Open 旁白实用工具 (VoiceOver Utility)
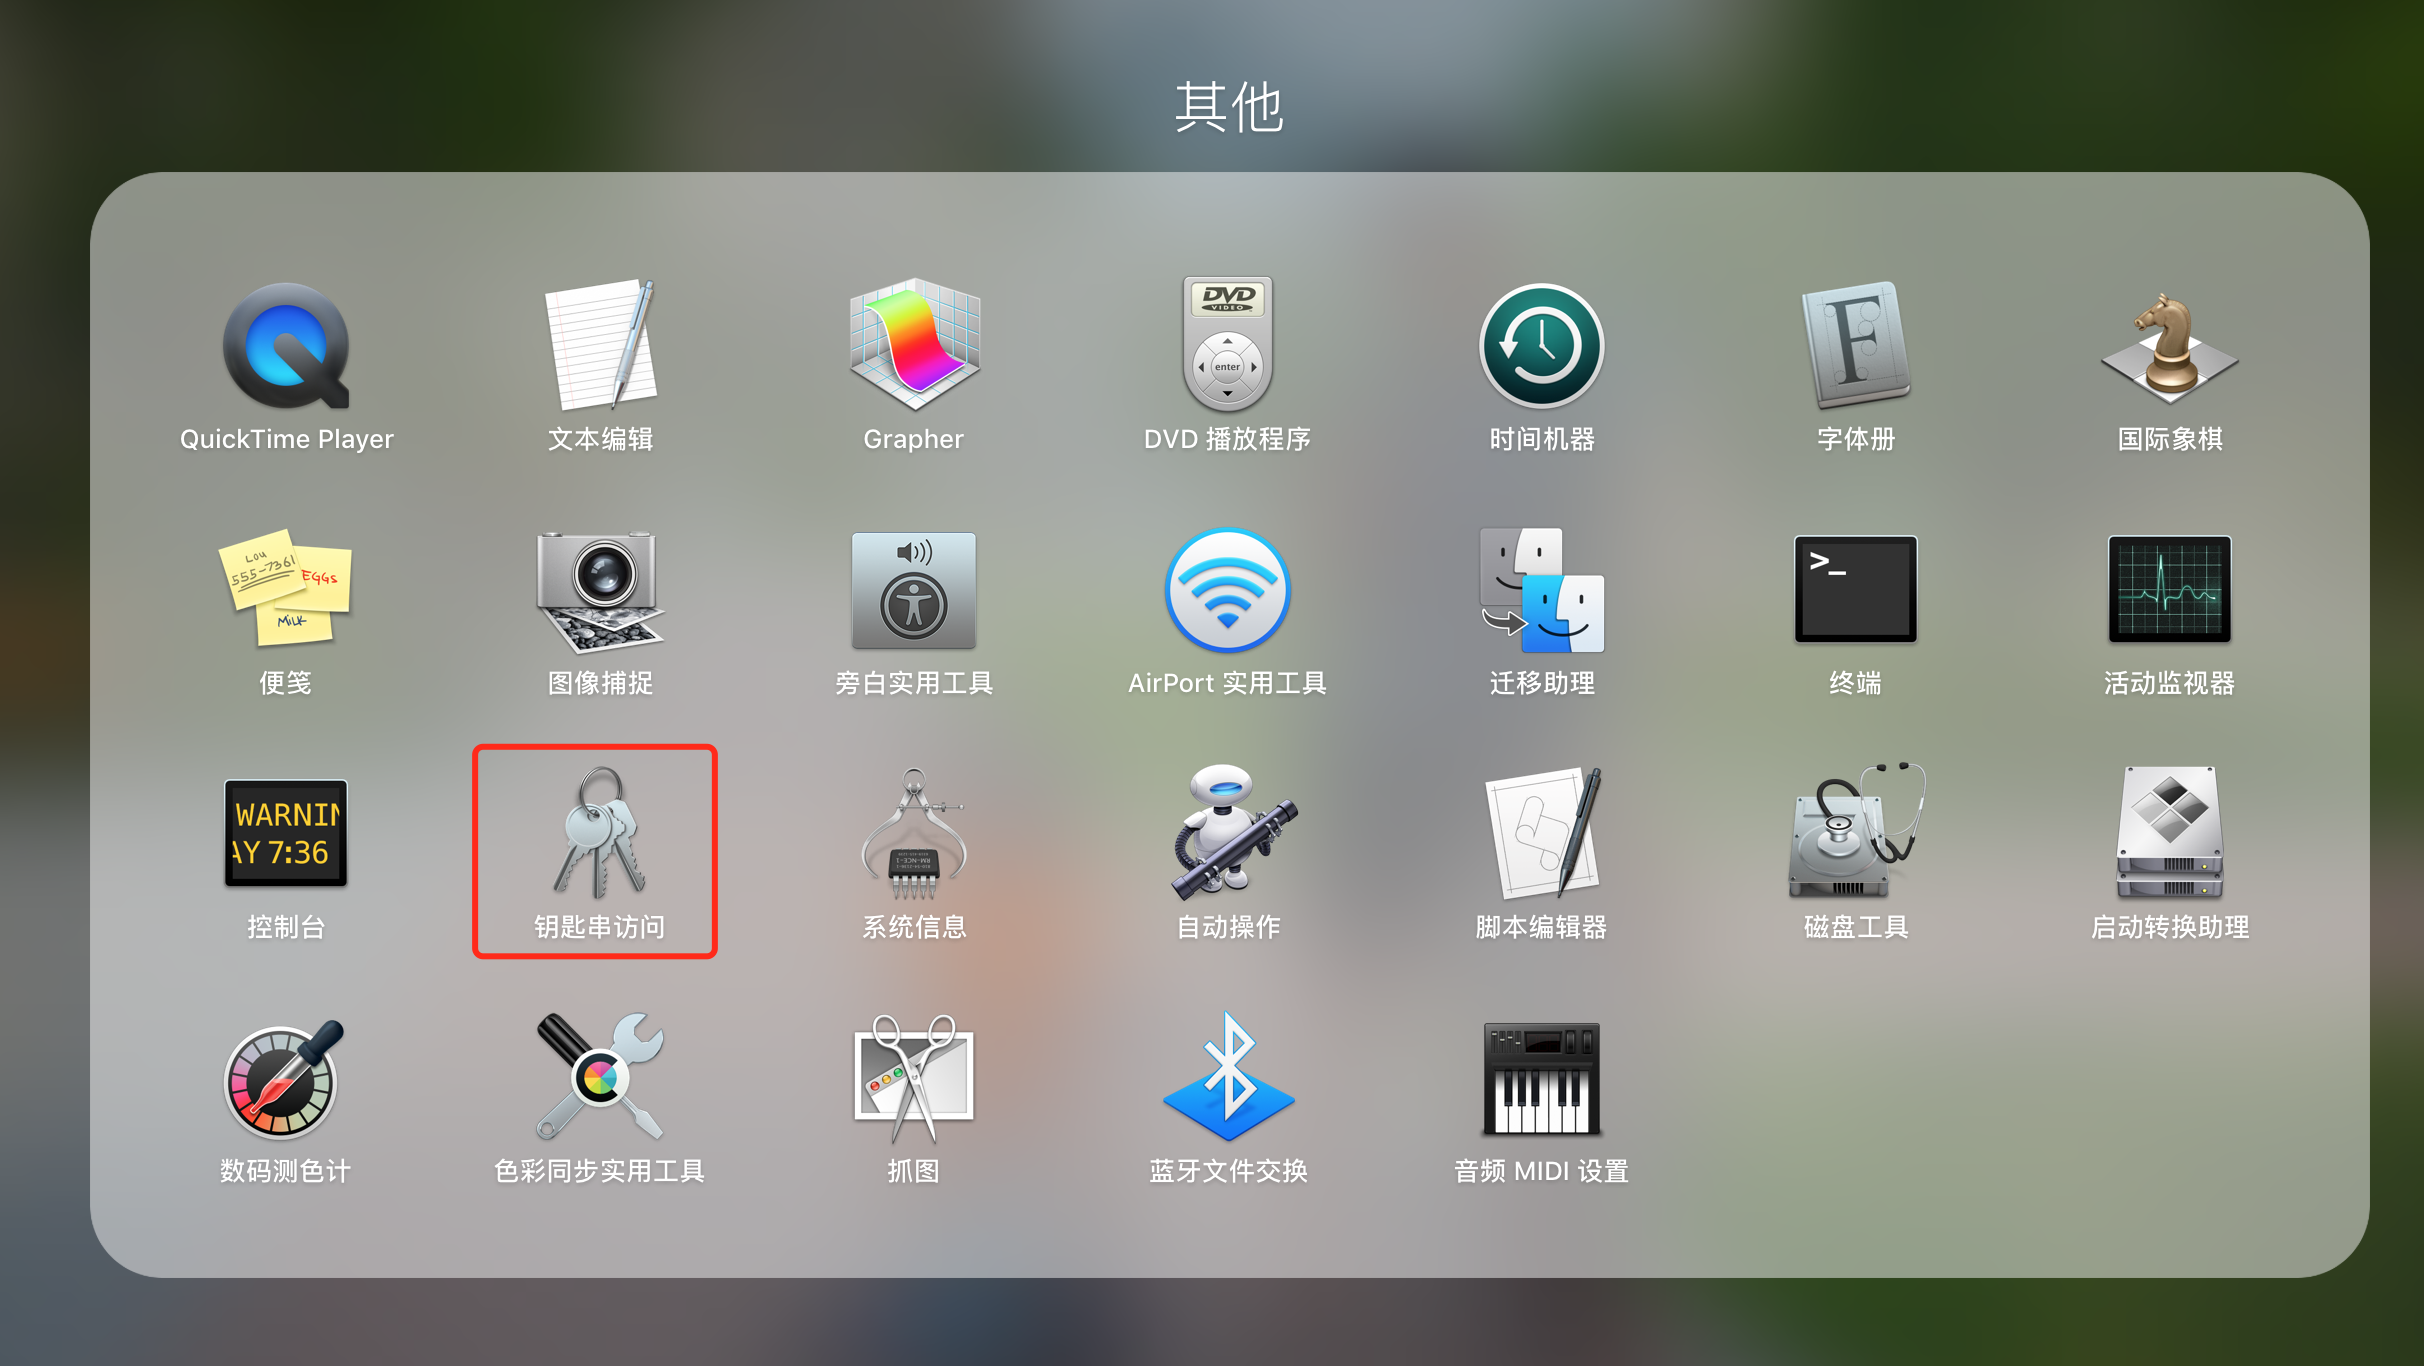Screen dimensions: 2424x1366 (913, 592)
